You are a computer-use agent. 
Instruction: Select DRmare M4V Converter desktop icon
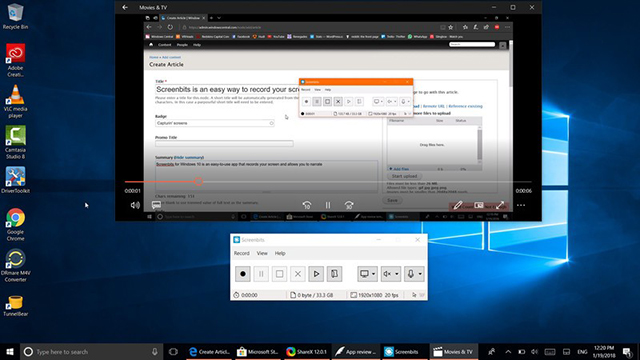tap(16, 265)
